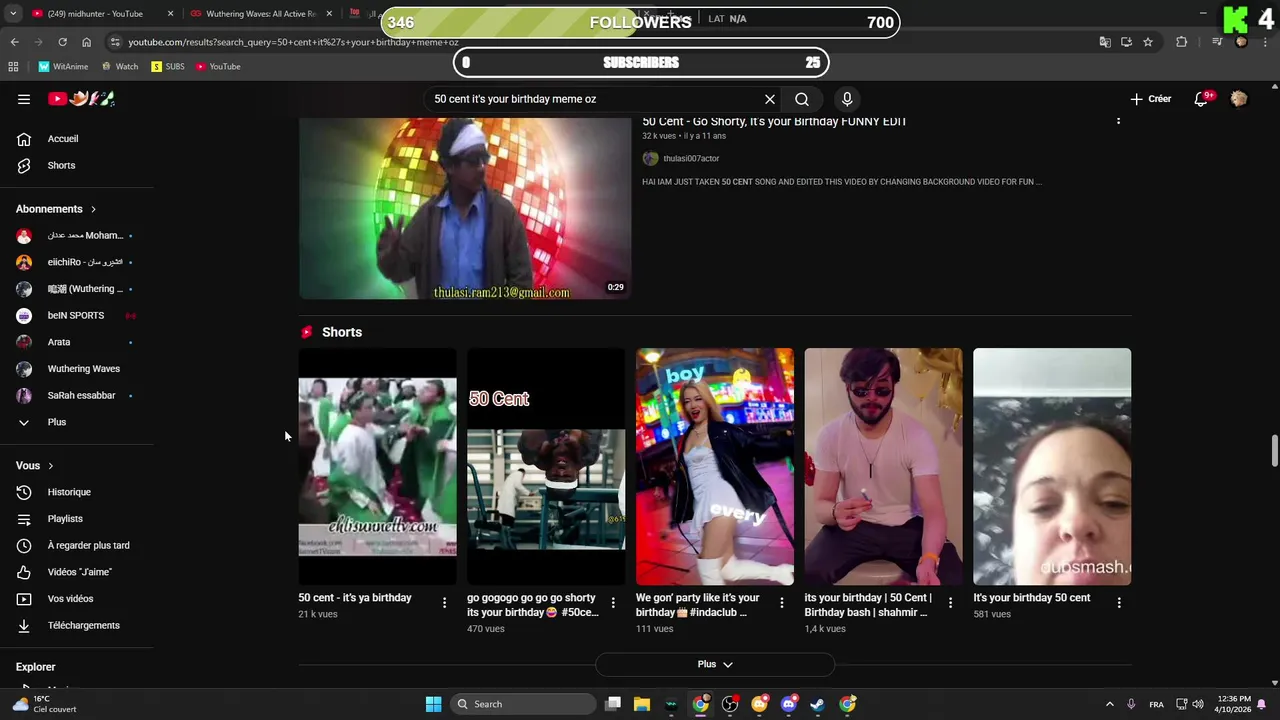Play short 'go gogogo go go go shorty'
Viewport: 1280px width, 720px height.
pyautogui.click(x=546, y=466)
